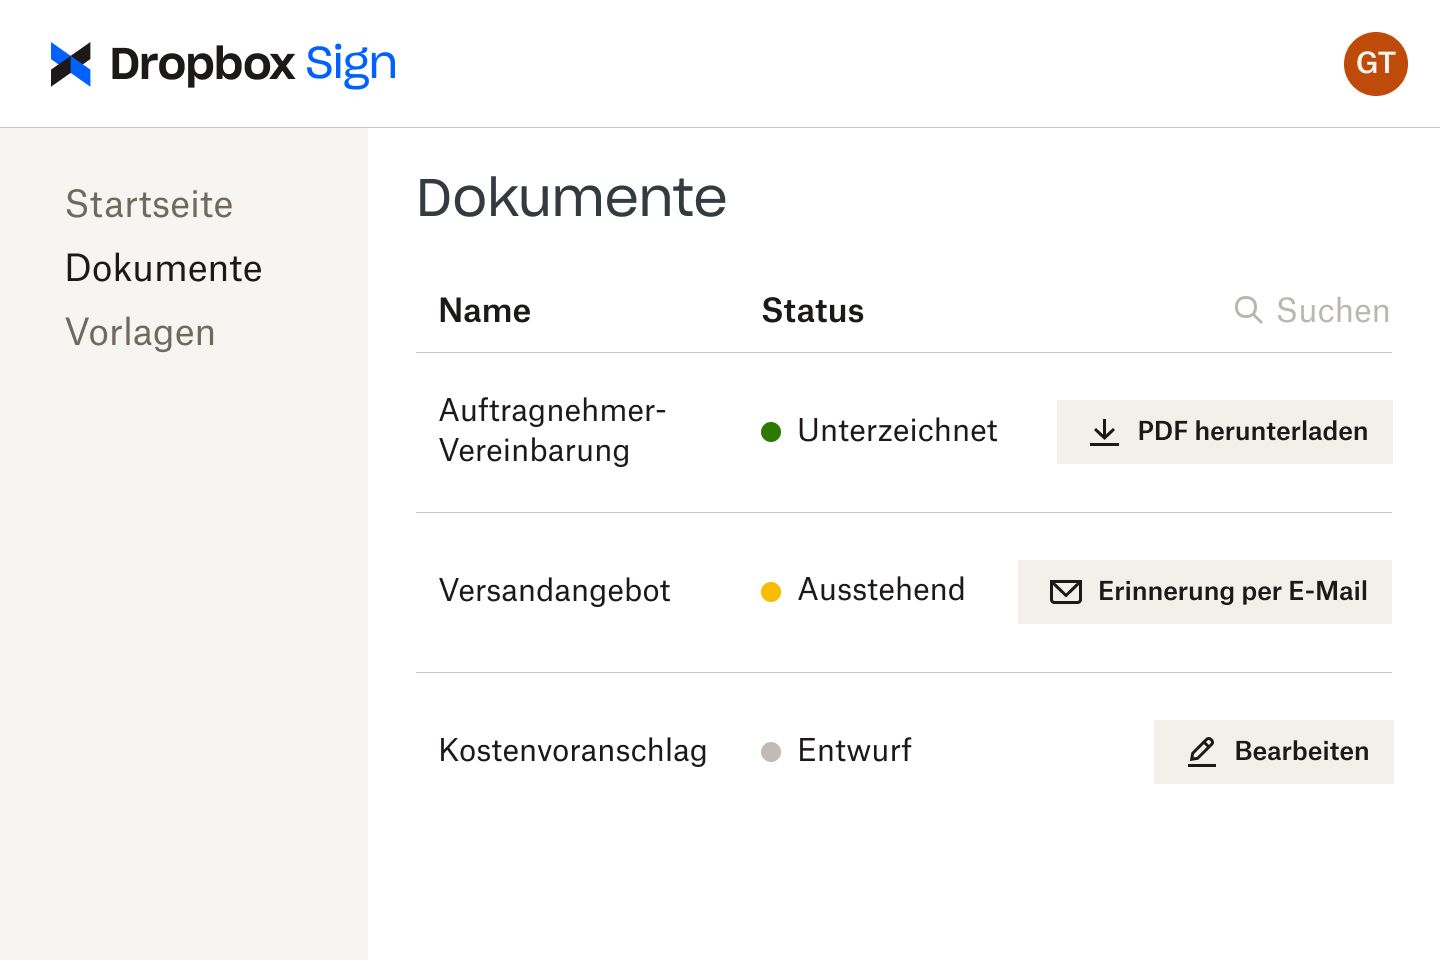The image size is (1440, 960).
Task: Navigate to Startseite in the sidebar
Action: click(149, 205)
